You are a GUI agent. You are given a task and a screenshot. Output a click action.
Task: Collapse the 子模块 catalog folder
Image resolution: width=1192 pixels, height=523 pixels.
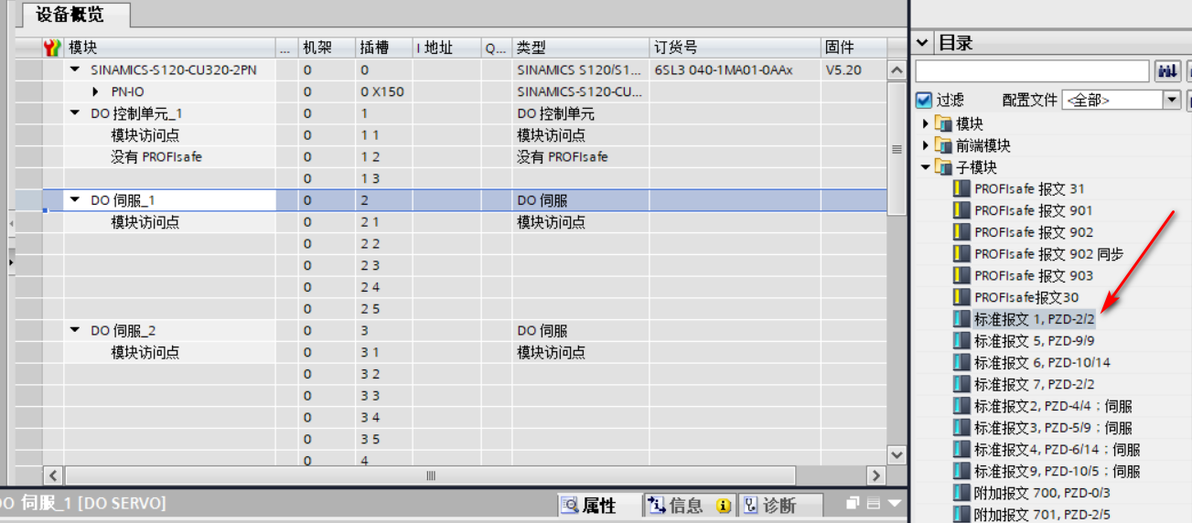click(925, 167)
